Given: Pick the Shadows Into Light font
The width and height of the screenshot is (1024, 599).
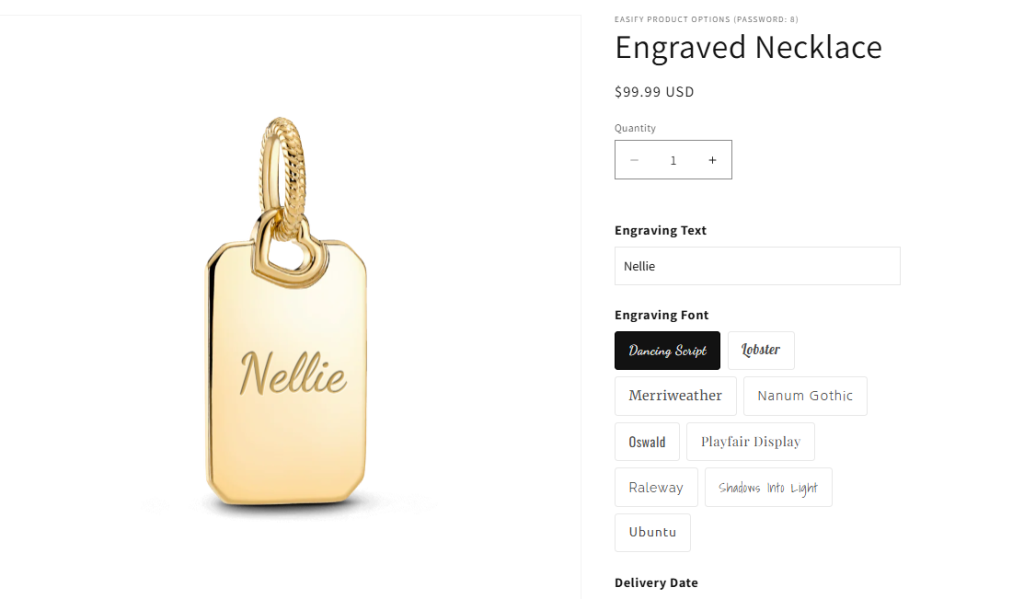Looking at the screenshot, I should pyautogui.click(x=768, y=488).
